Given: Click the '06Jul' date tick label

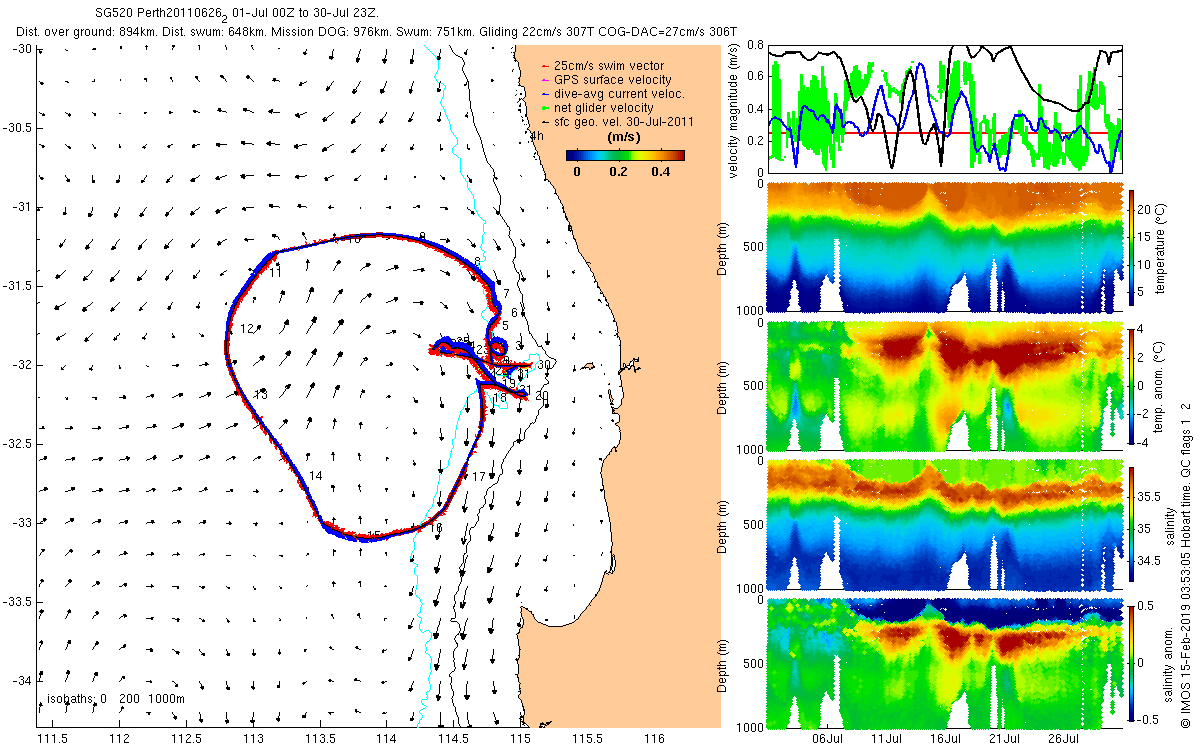Looking at the screenshot, I should (826, 738).
